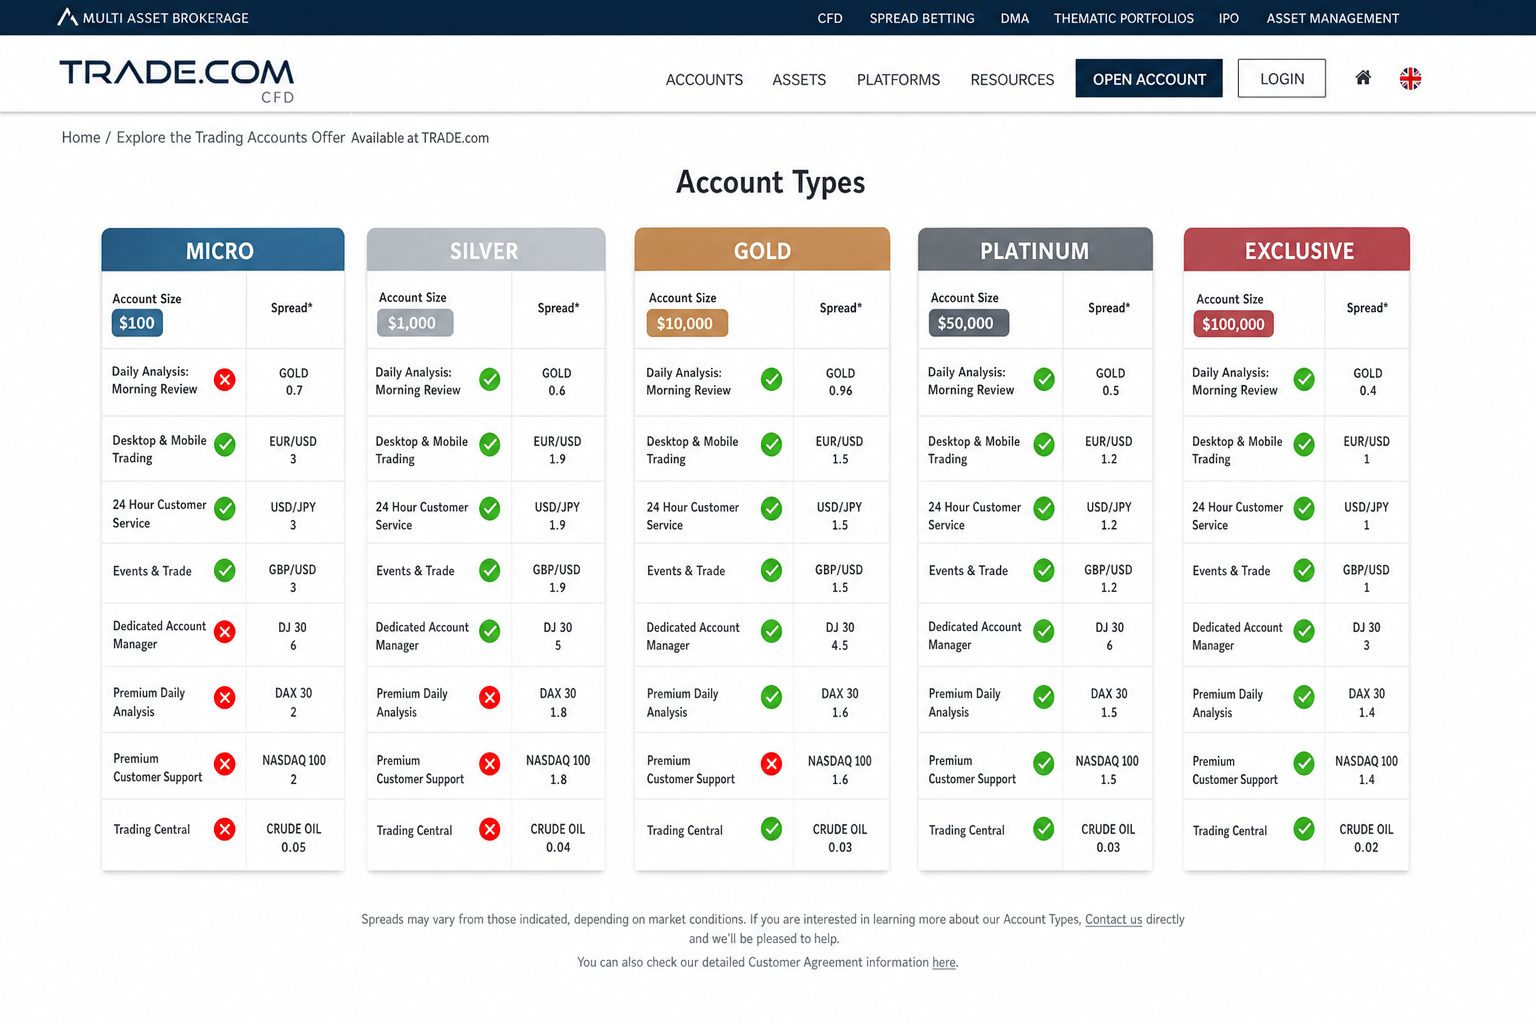This screenshot has height=1024, width=1536.
Task: Click Platinum's green check for Premium Customer Support
Action: [x=1044, y=764]
